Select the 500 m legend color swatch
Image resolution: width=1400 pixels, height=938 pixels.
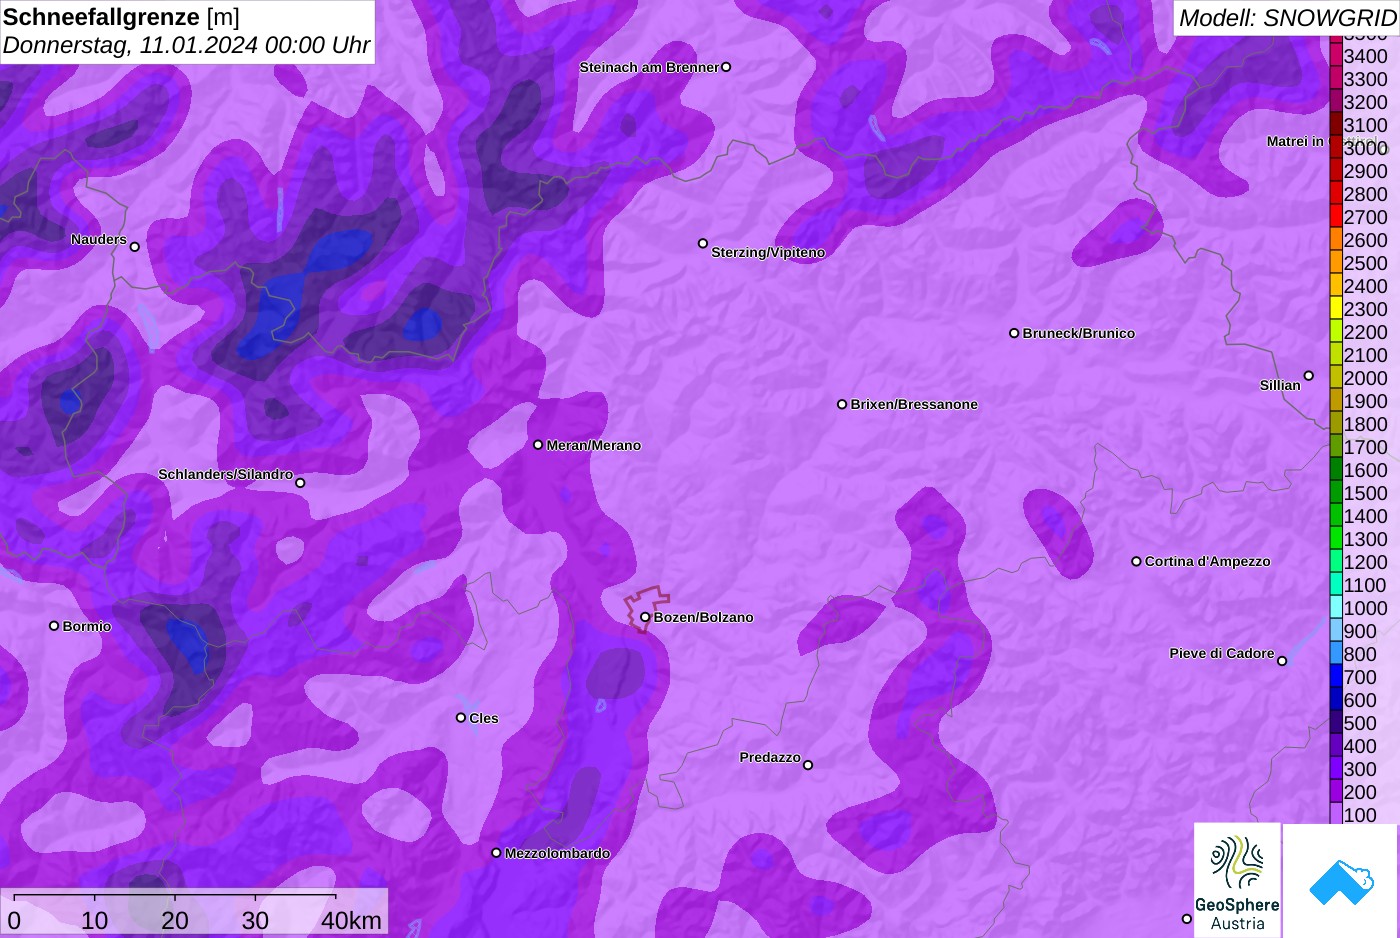(x=1336, y=723)
